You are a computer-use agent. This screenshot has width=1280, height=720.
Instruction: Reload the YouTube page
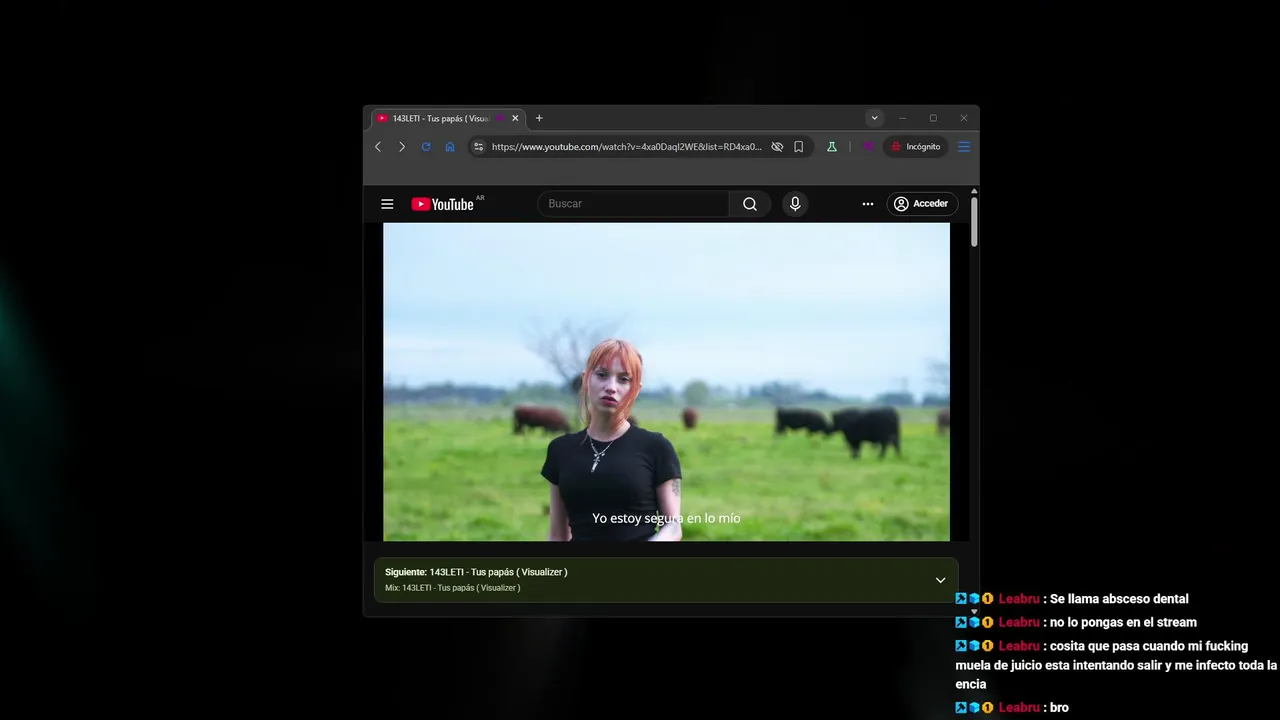(x=426, y=147)
